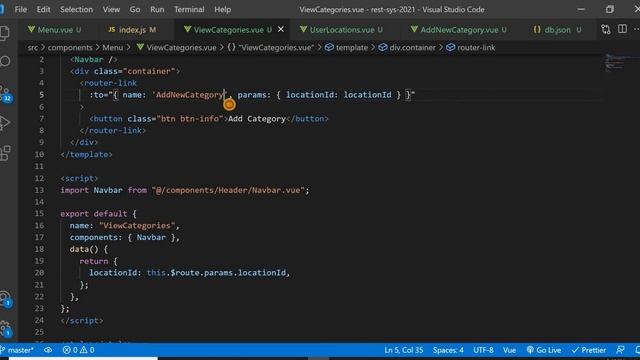
Task: Change language mode via Vue indicator
Action: pos(509,350)
